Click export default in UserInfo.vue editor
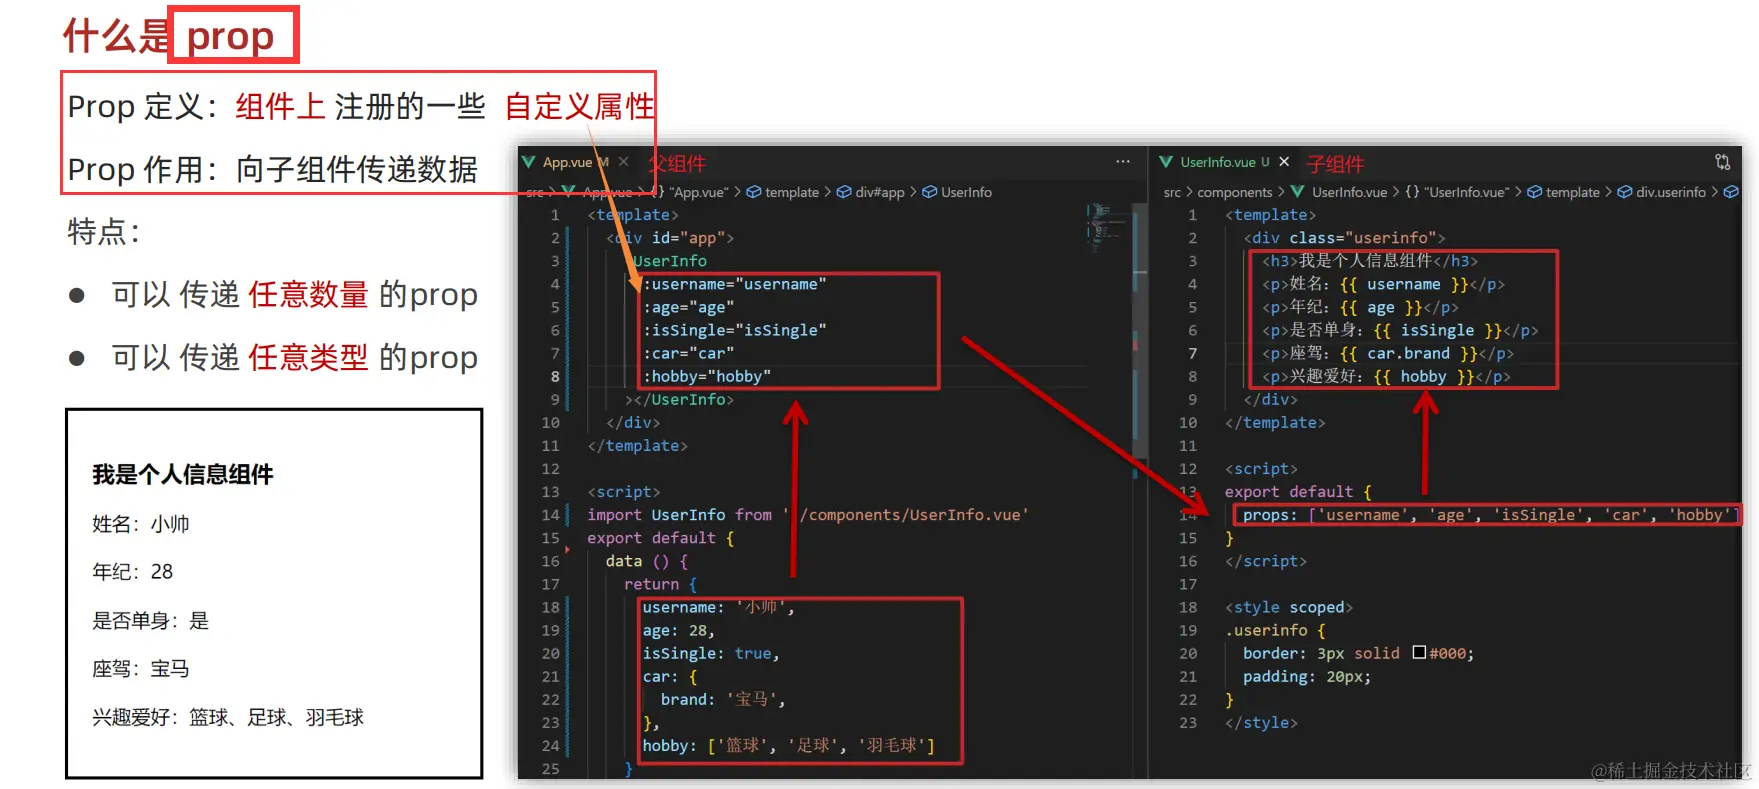This screenshot has height=789, width=1759. tap(1298, 492)
